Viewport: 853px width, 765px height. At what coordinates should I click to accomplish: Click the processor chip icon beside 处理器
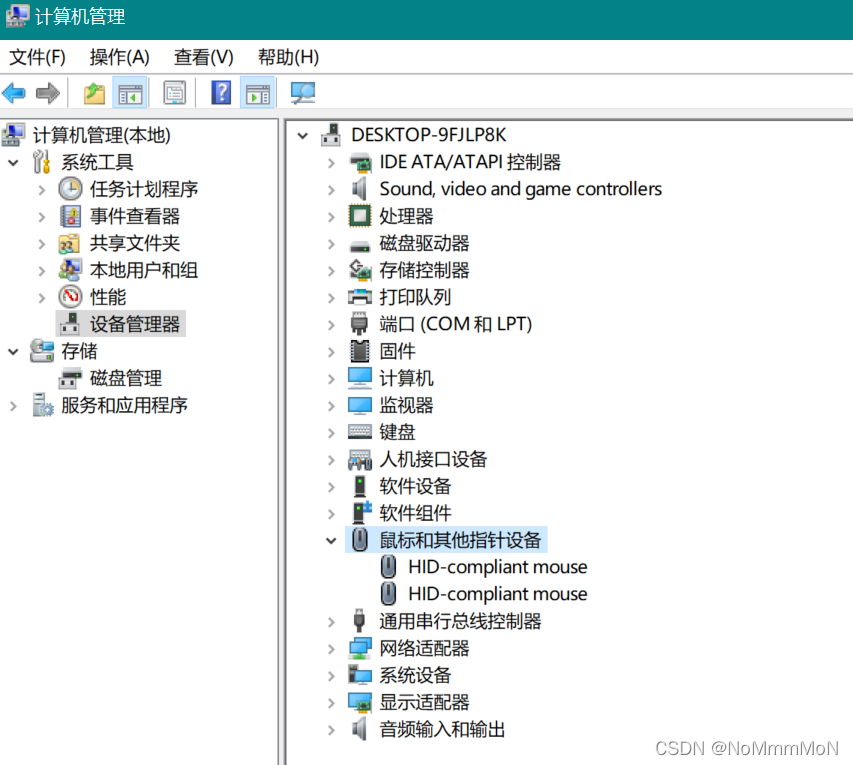tap(360, 216)
